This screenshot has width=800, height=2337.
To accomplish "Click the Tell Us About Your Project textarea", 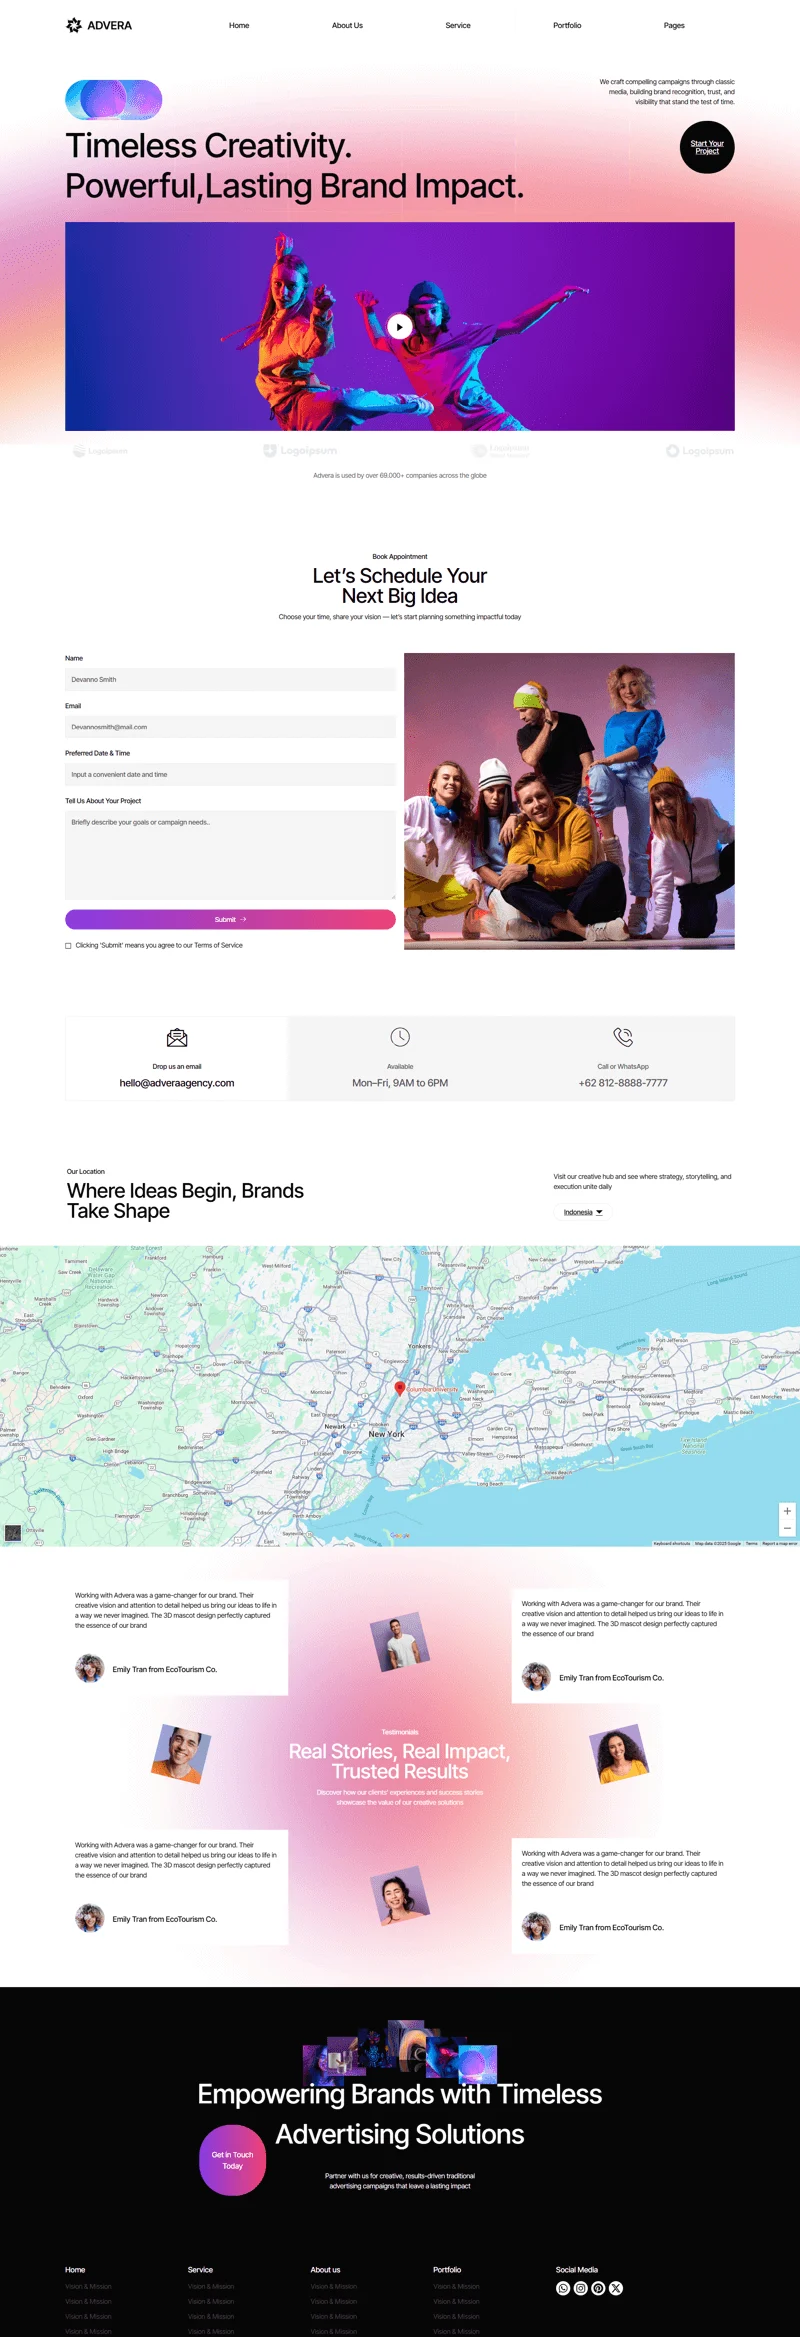I will 230,855.
